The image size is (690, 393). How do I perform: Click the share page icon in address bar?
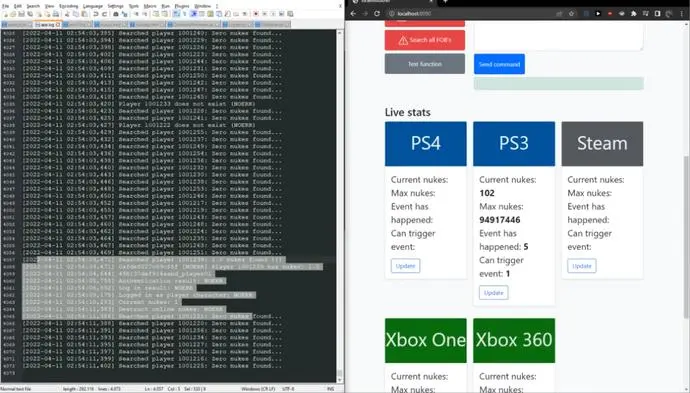(x=559, y=14)
